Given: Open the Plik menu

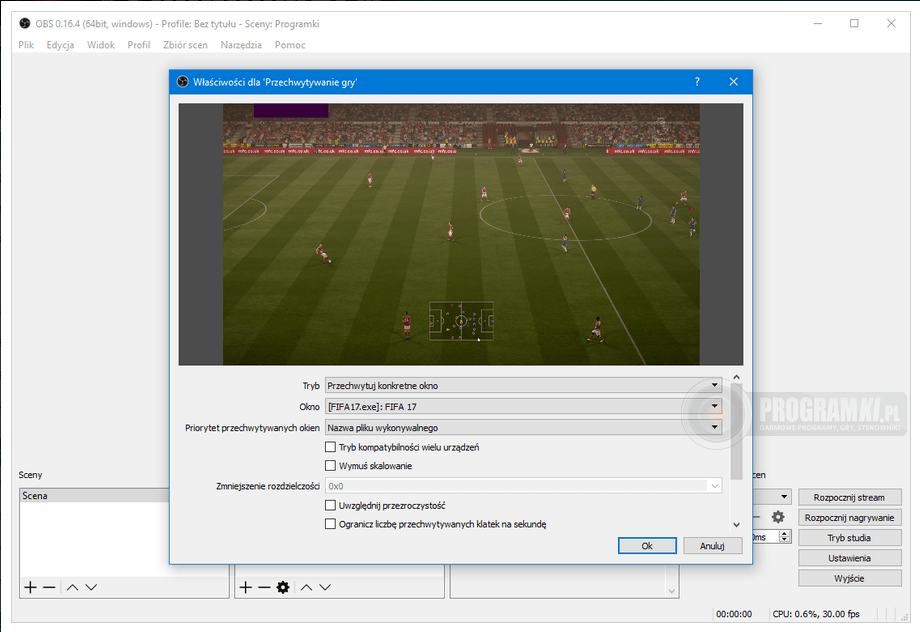Looking at the screenshot, I should [x=26, y=45].
